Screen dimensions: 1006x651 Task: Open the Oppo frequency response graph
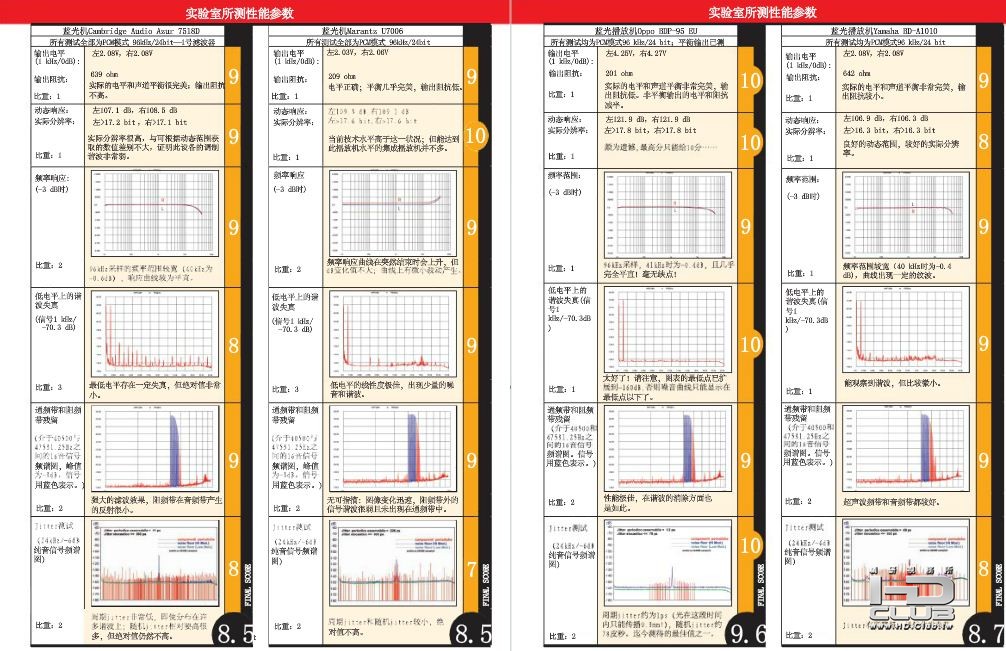point(667,216)
